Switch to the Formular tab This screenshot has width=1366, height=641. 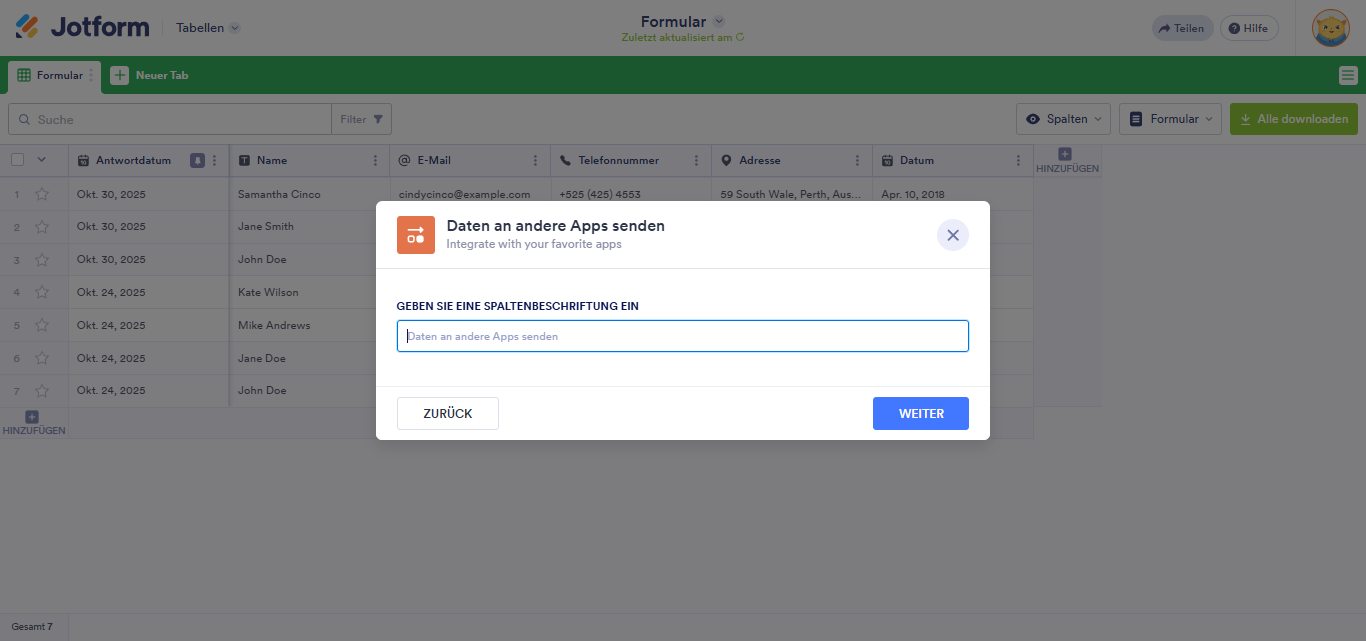[54, 75]
